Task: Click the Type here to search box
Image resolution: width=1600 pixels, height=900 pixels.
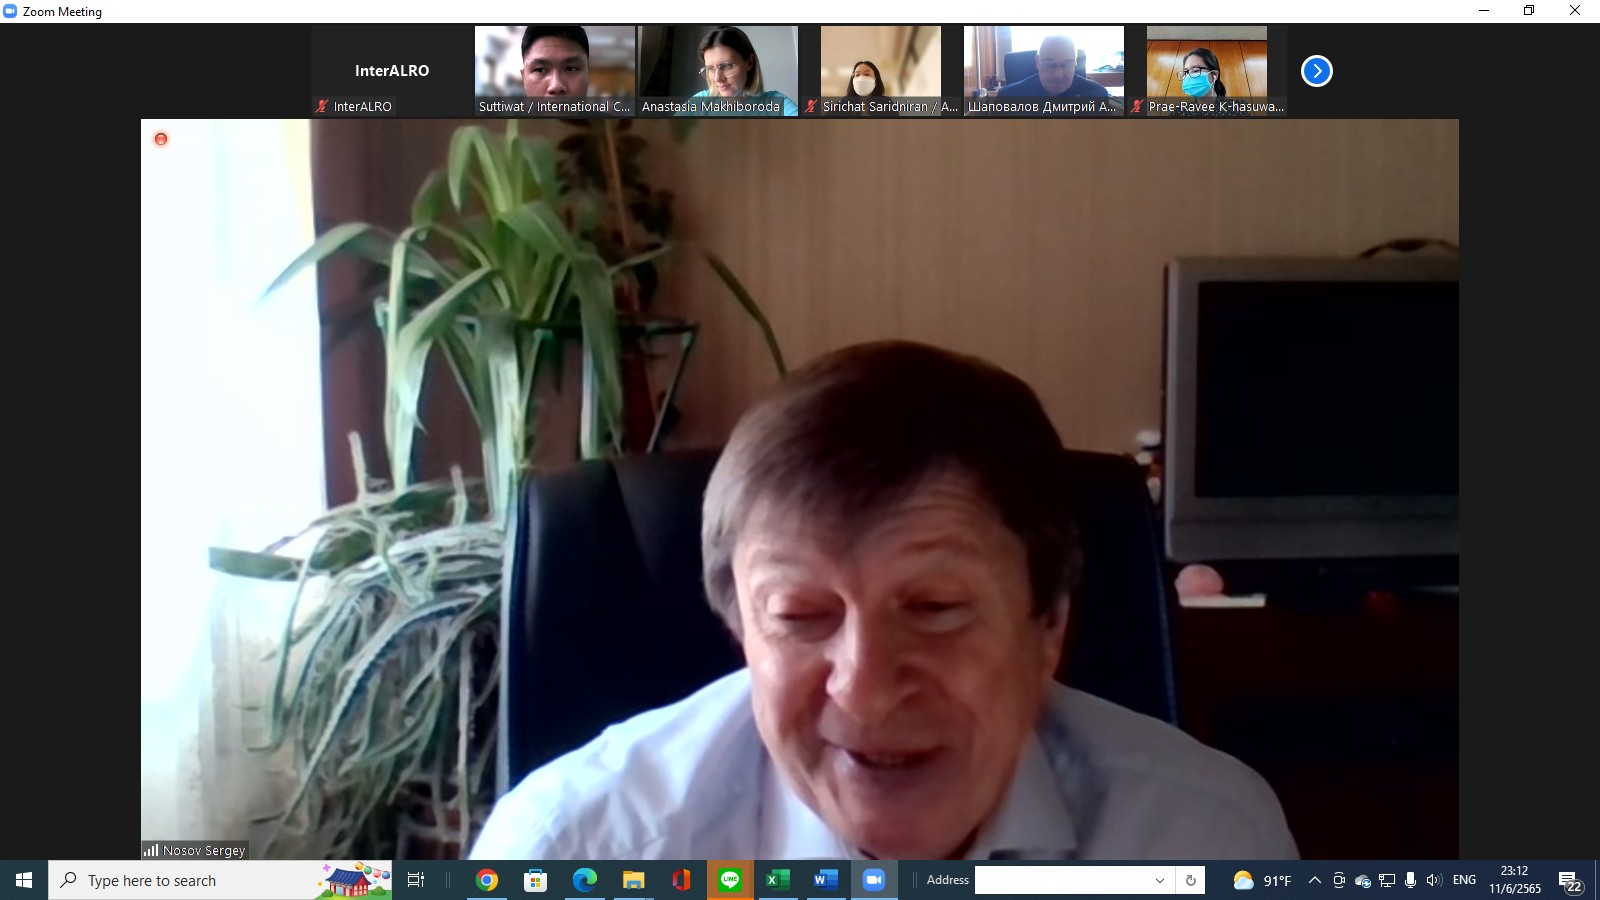Action: (220, 880)
